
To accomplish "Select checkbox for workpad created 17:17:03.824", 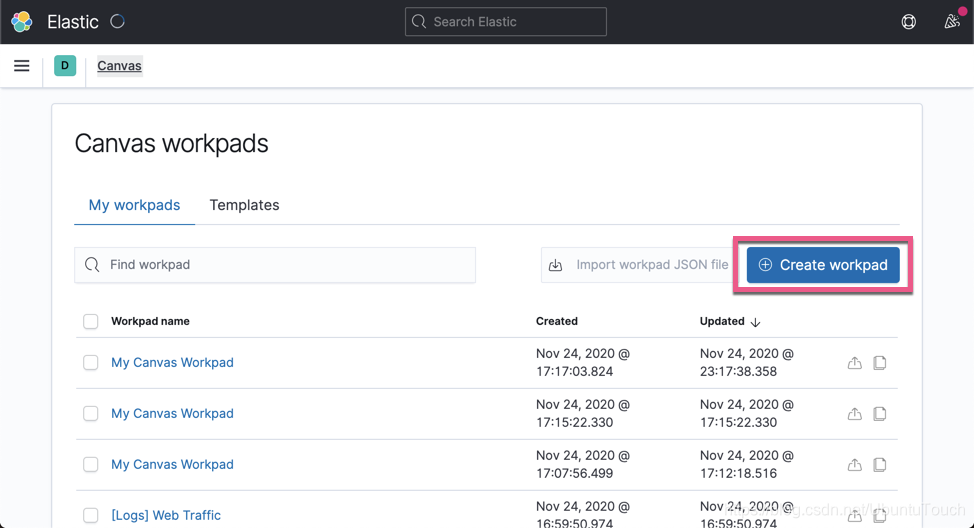I will (91, 362).
